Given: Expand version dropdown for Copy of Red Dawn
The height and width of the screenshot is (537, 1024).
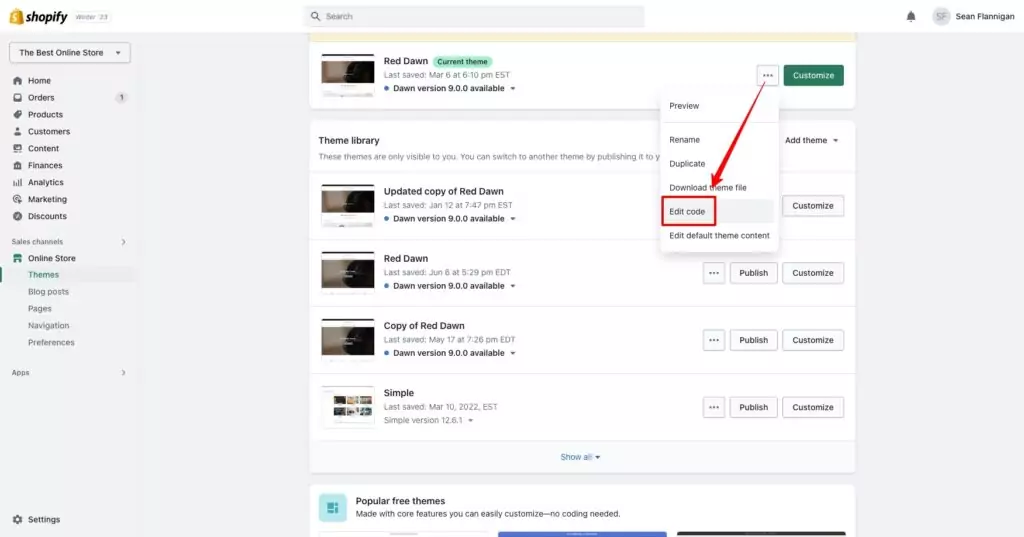Looking at the screenshot, I should [x=513, y=353].
